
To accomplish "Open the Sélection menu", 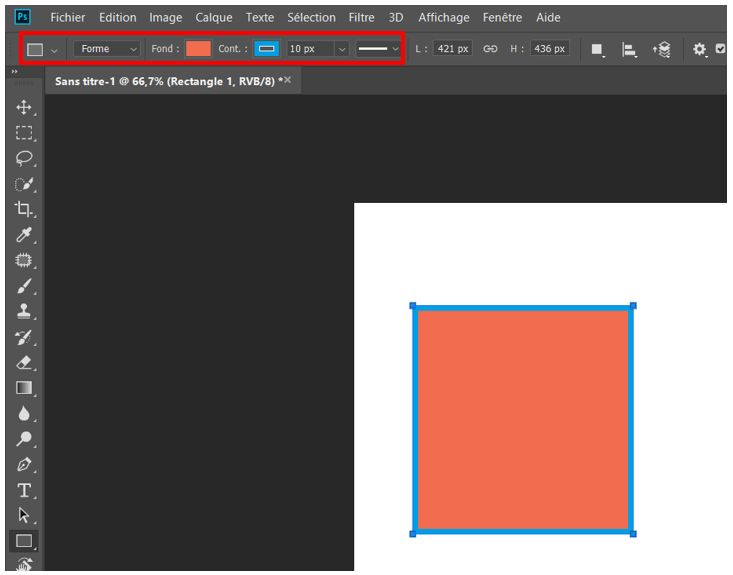I will click(311, 18).
